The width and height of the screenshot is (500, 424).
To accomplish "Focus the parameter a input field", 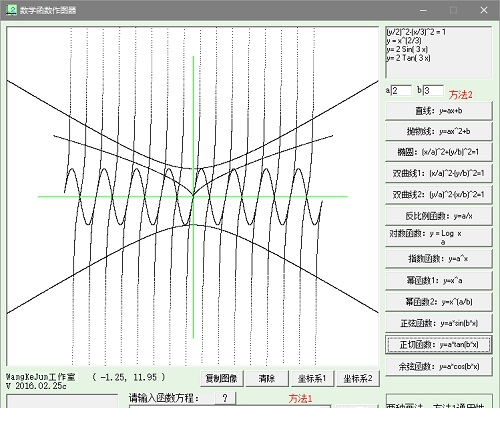I will point(401,90).
